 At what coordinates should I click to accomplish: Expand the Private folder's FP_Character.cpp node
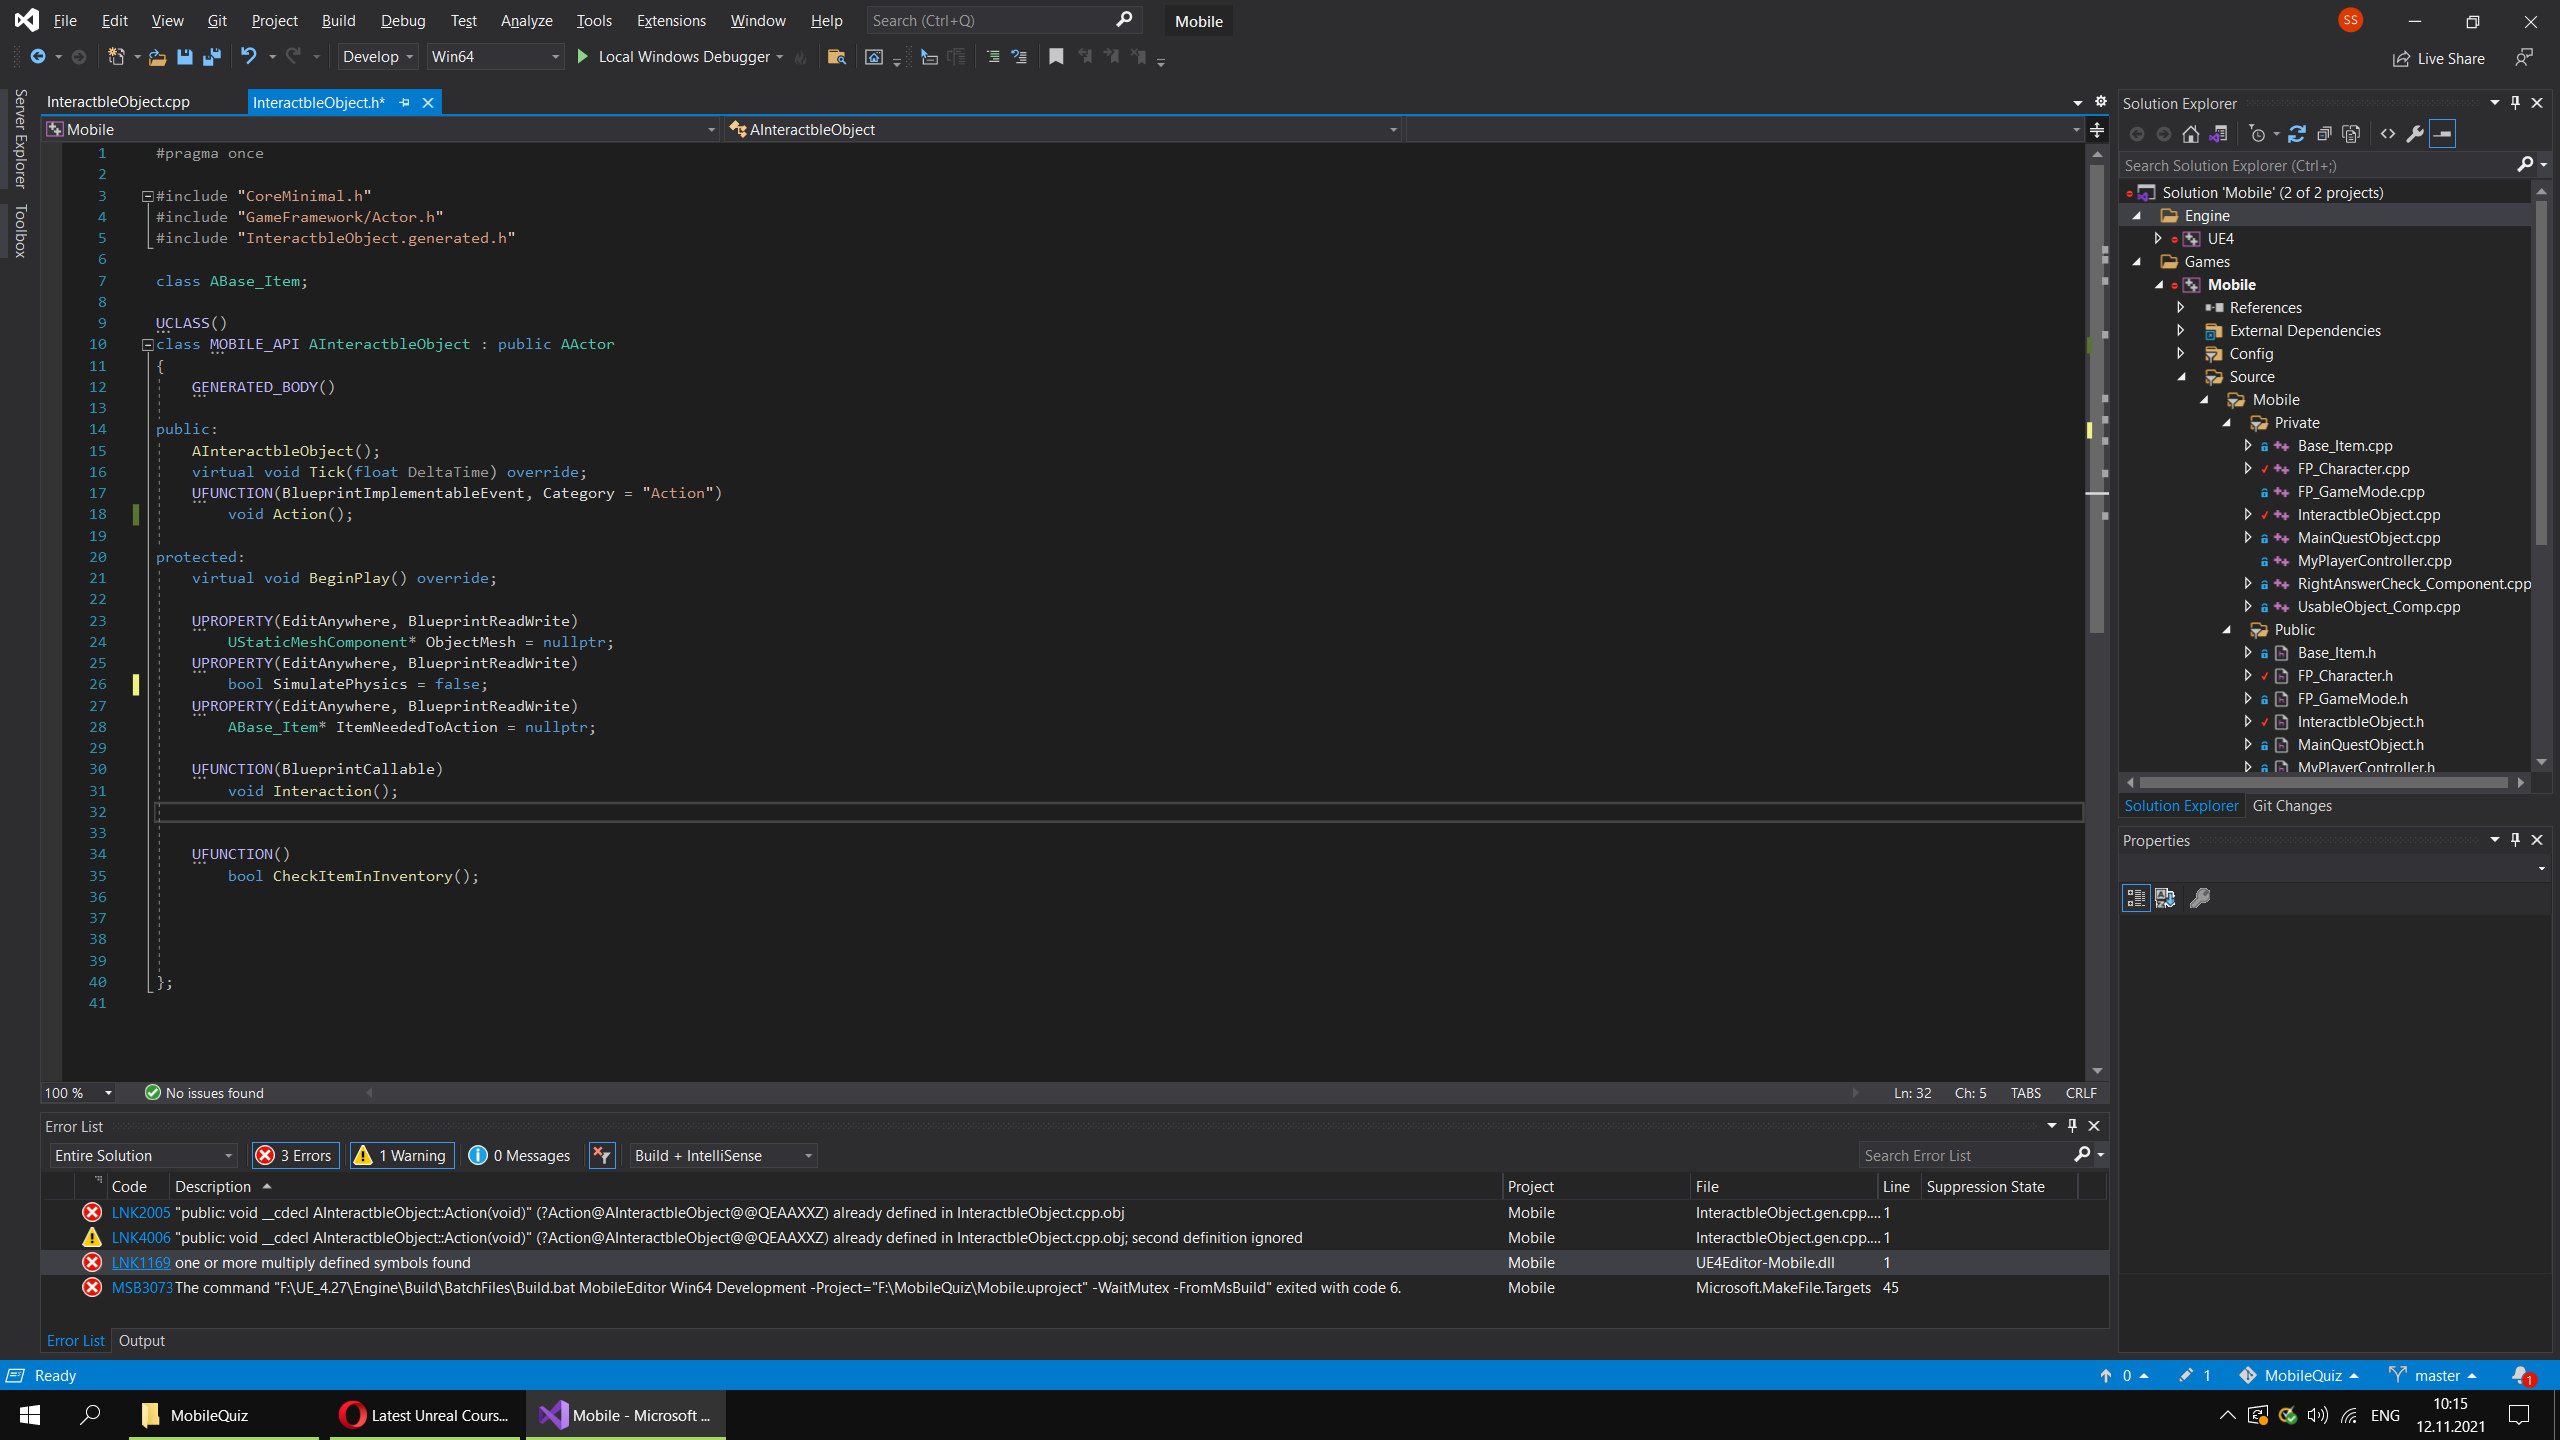tap(2249, 468)
